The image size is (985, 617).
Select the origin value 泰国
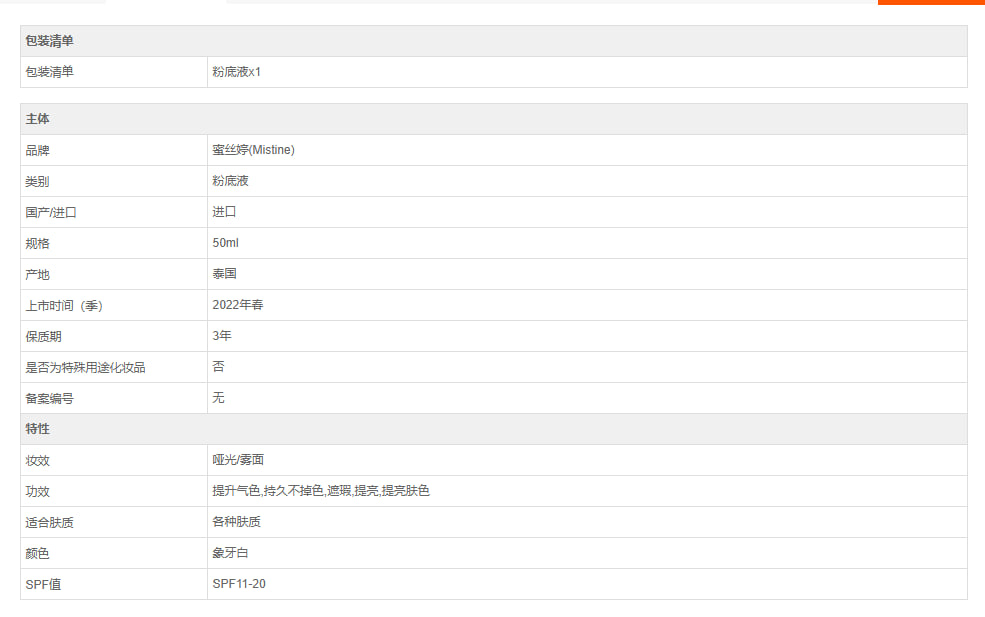pos(224,274)
